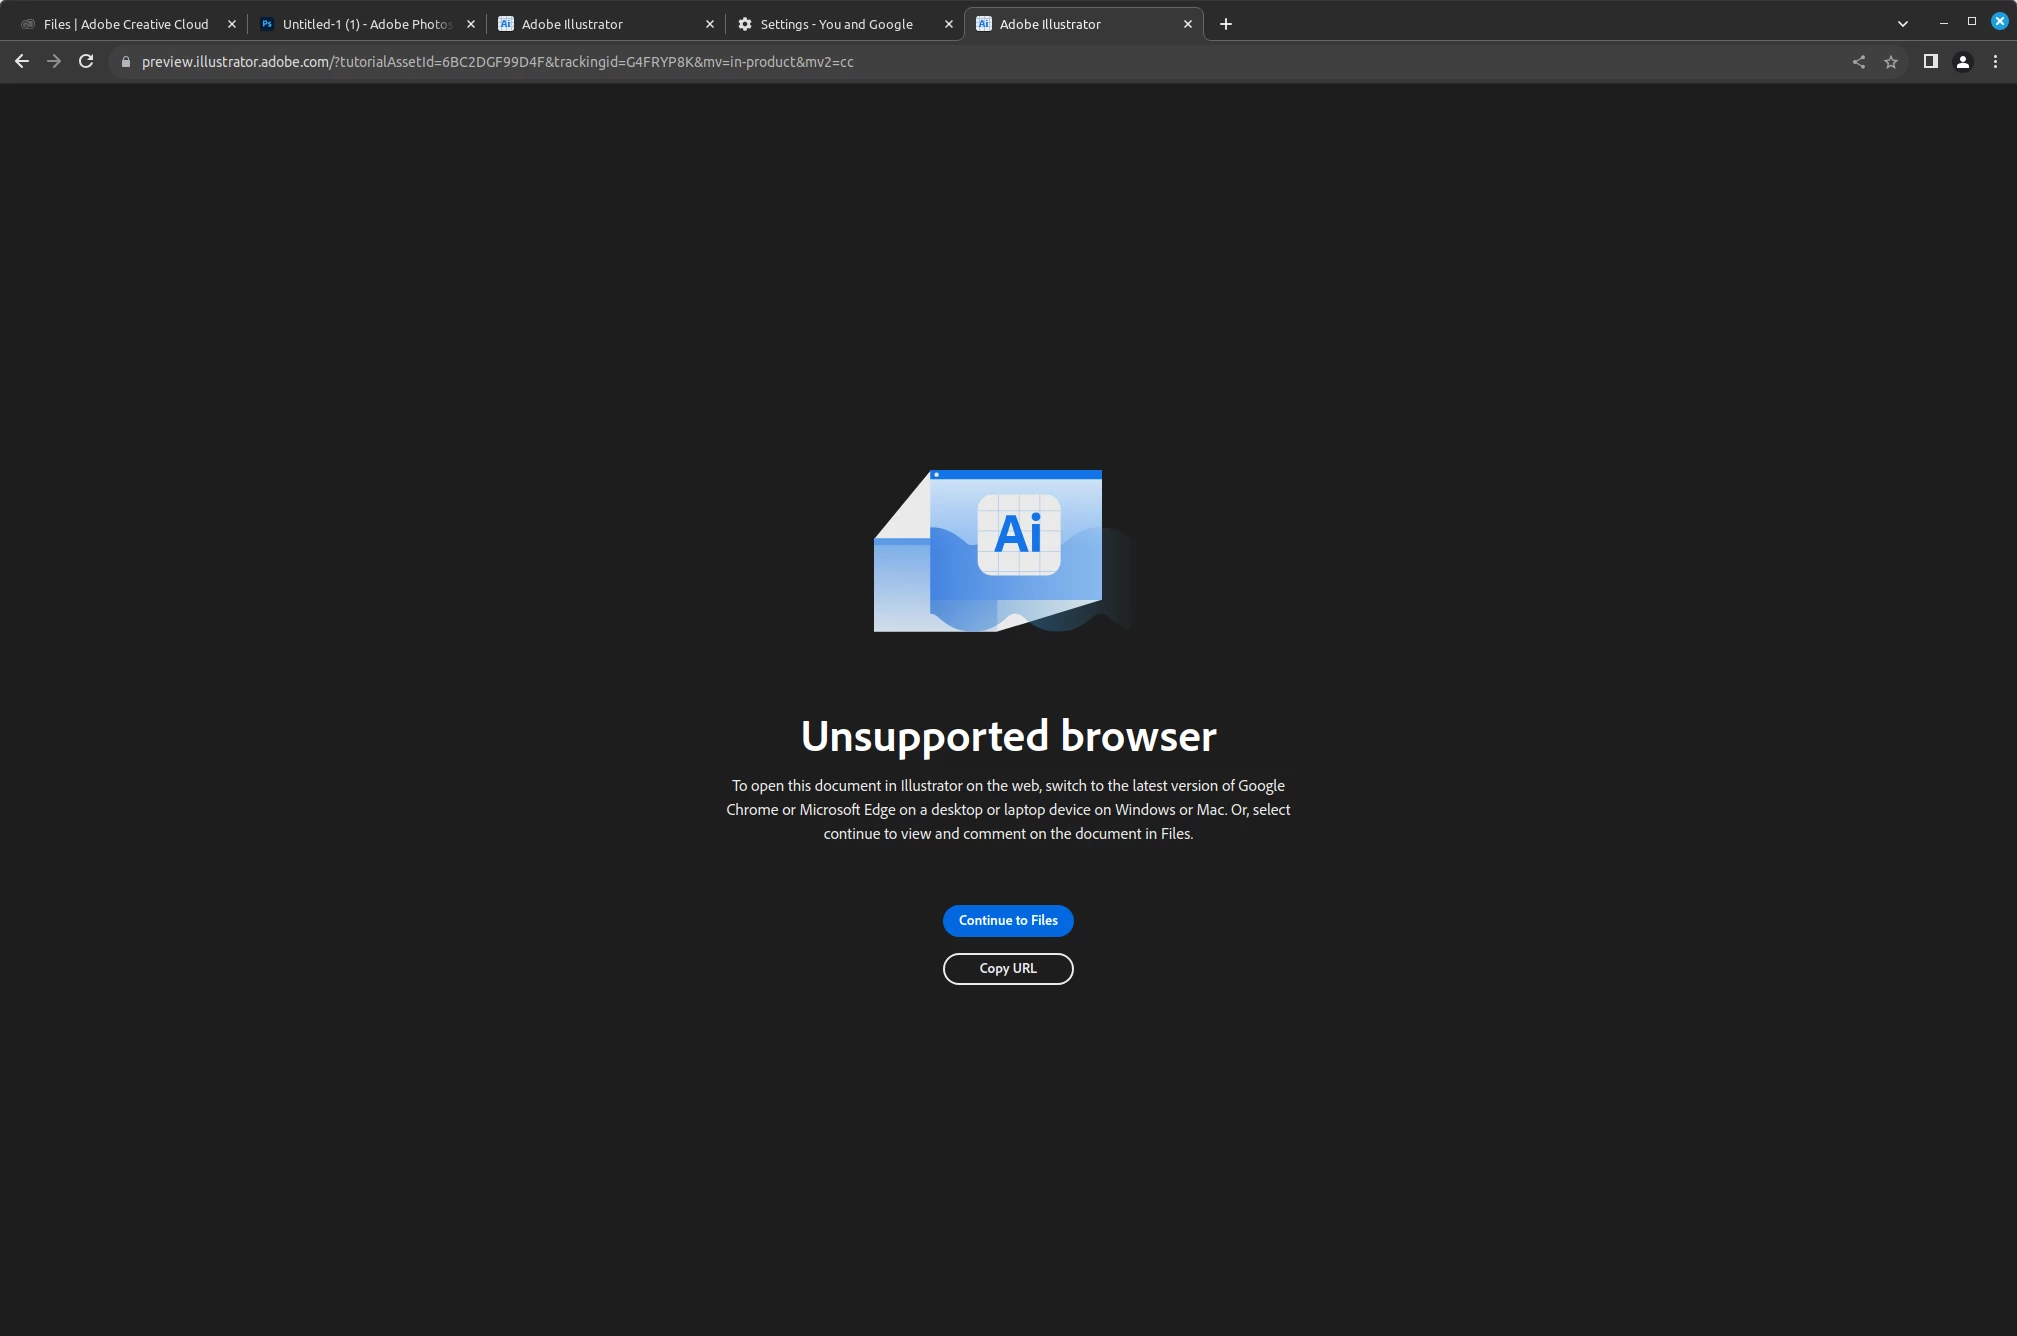This screenshot has width=2017, height=1336.
Task: Close the Photoshop tab
Action: (x=471, y=24)
